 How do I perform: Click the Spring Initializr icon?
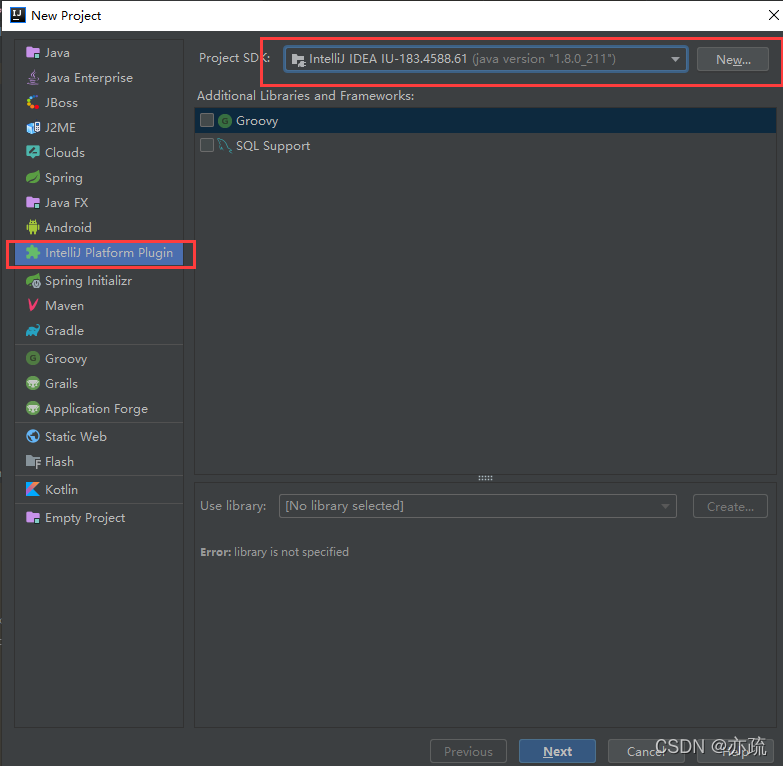[33, 281]
